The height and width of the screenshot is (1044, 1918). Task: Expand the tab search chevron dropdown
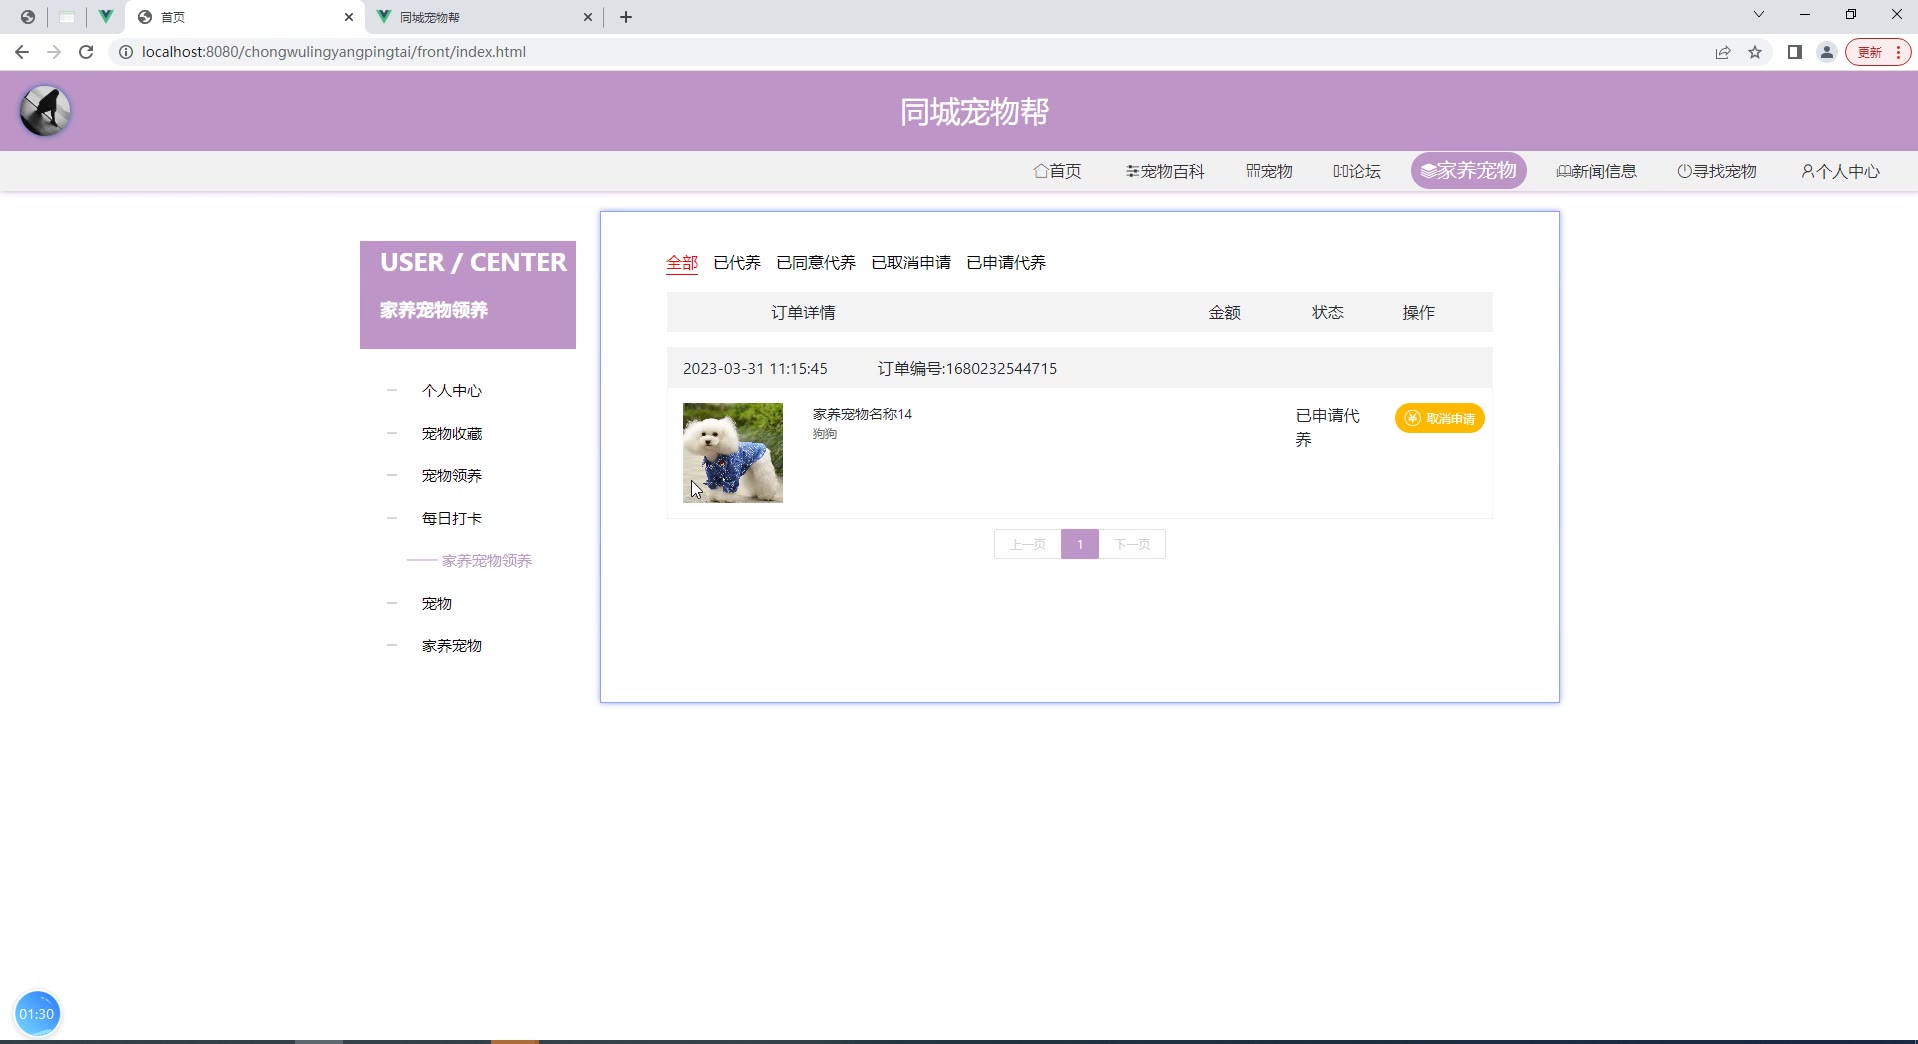click(1759, 15)
